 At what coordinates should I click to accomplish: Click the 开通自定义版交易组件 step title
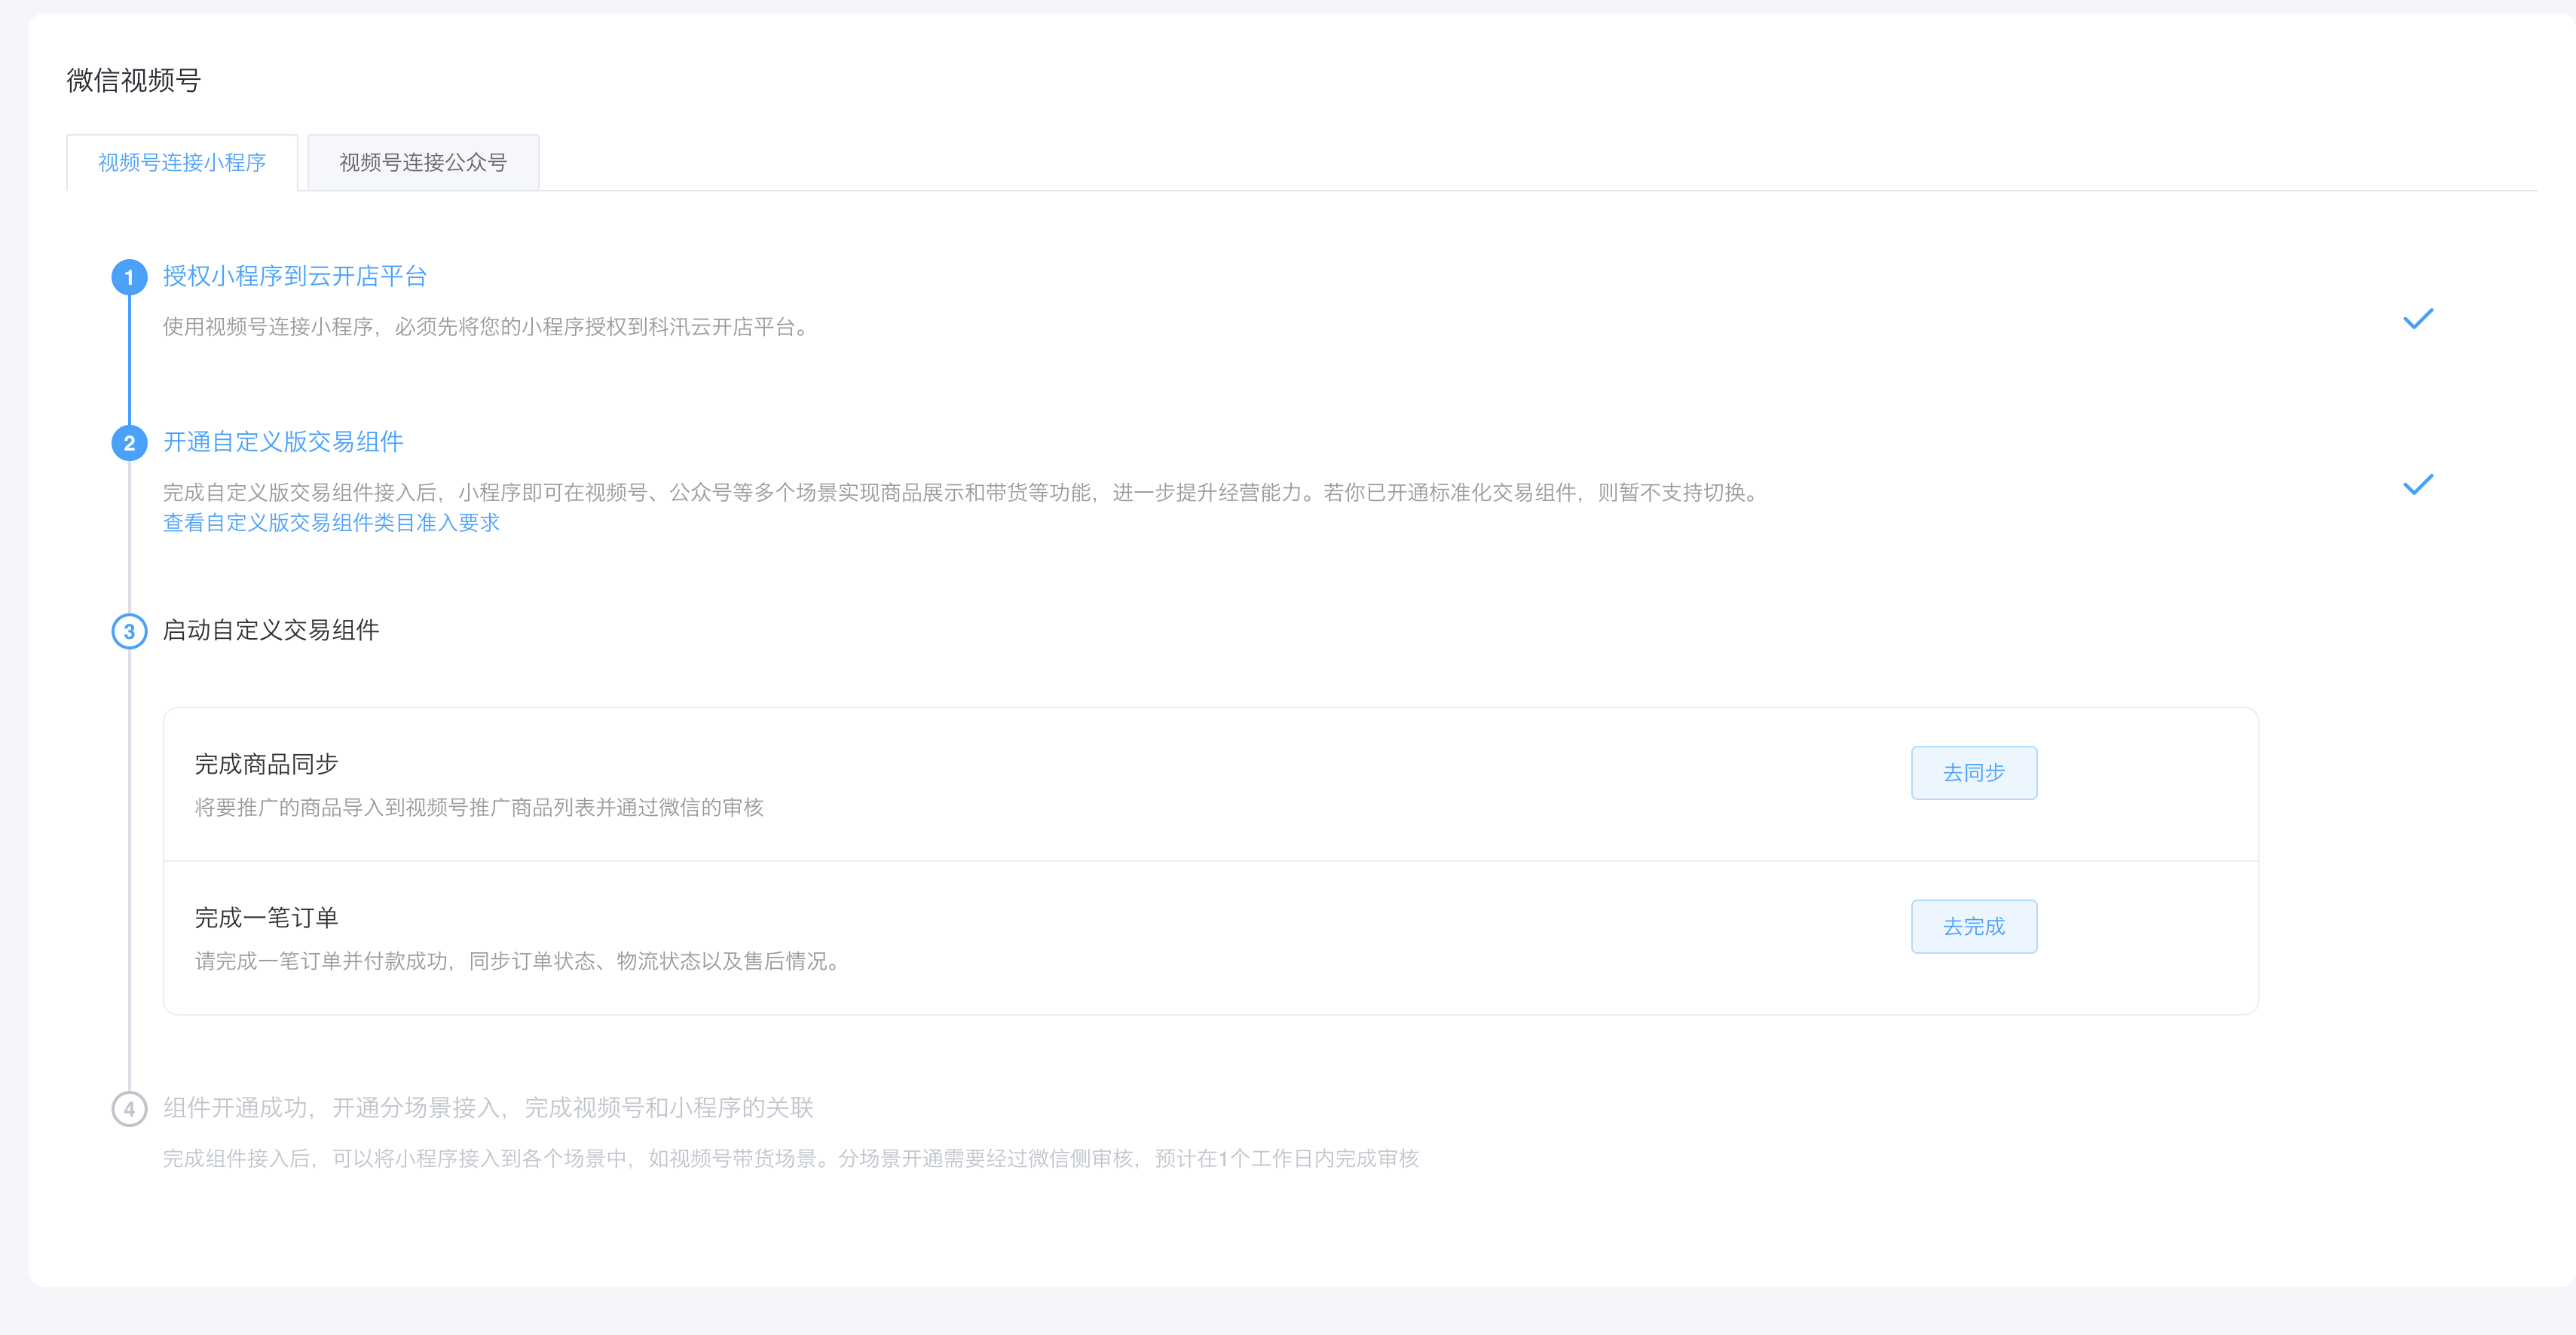(x=283, y=442)
